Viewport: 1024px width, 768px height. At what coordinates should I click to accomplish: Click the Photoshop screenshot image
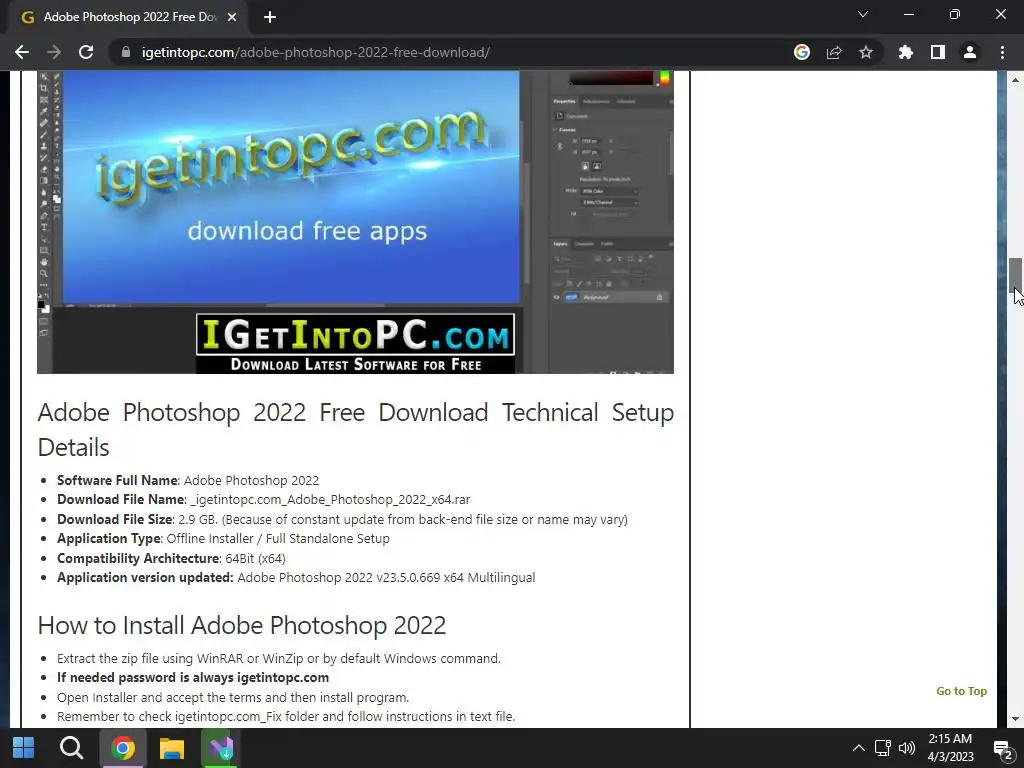pyautogui.click(x=355, y=222)
